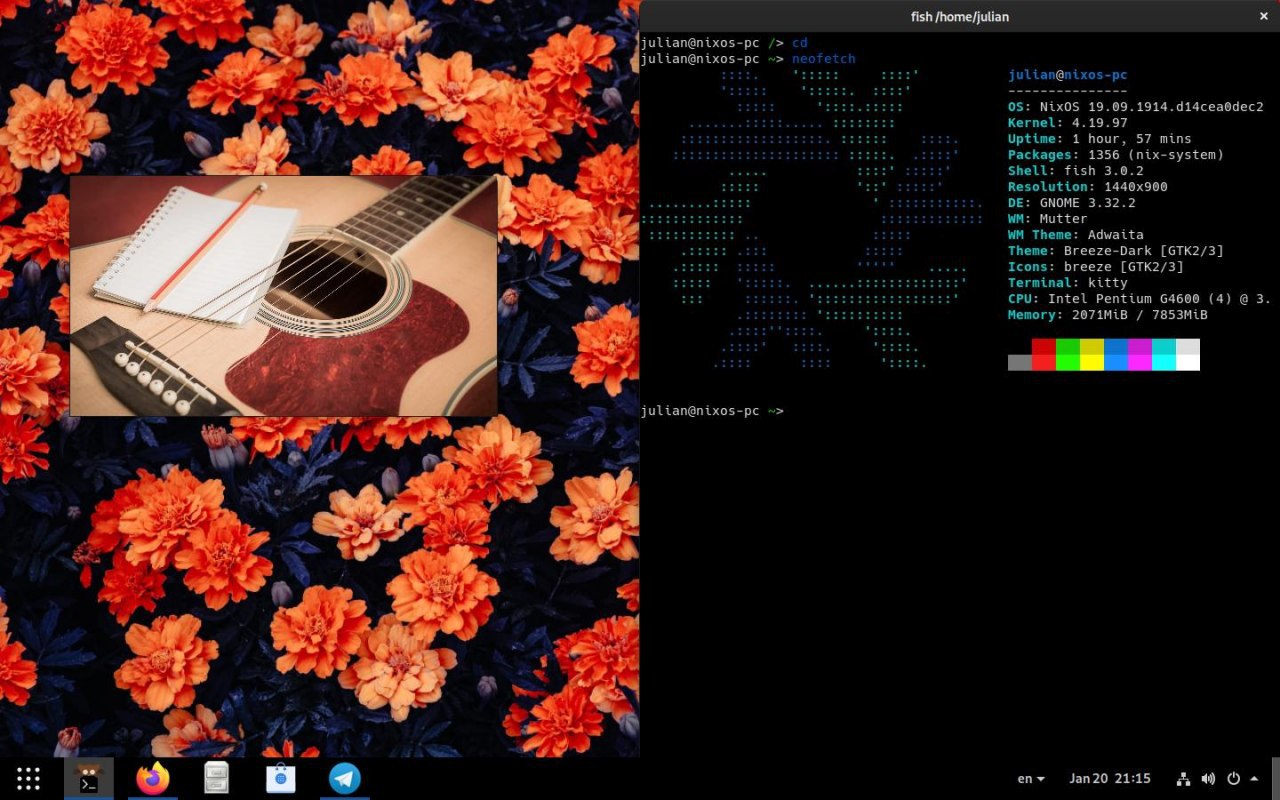Click the 'Resolution: 1440x900' line
This screenshot has width=1280, height=800.
pyautogui.click(x=1088, y=187)
